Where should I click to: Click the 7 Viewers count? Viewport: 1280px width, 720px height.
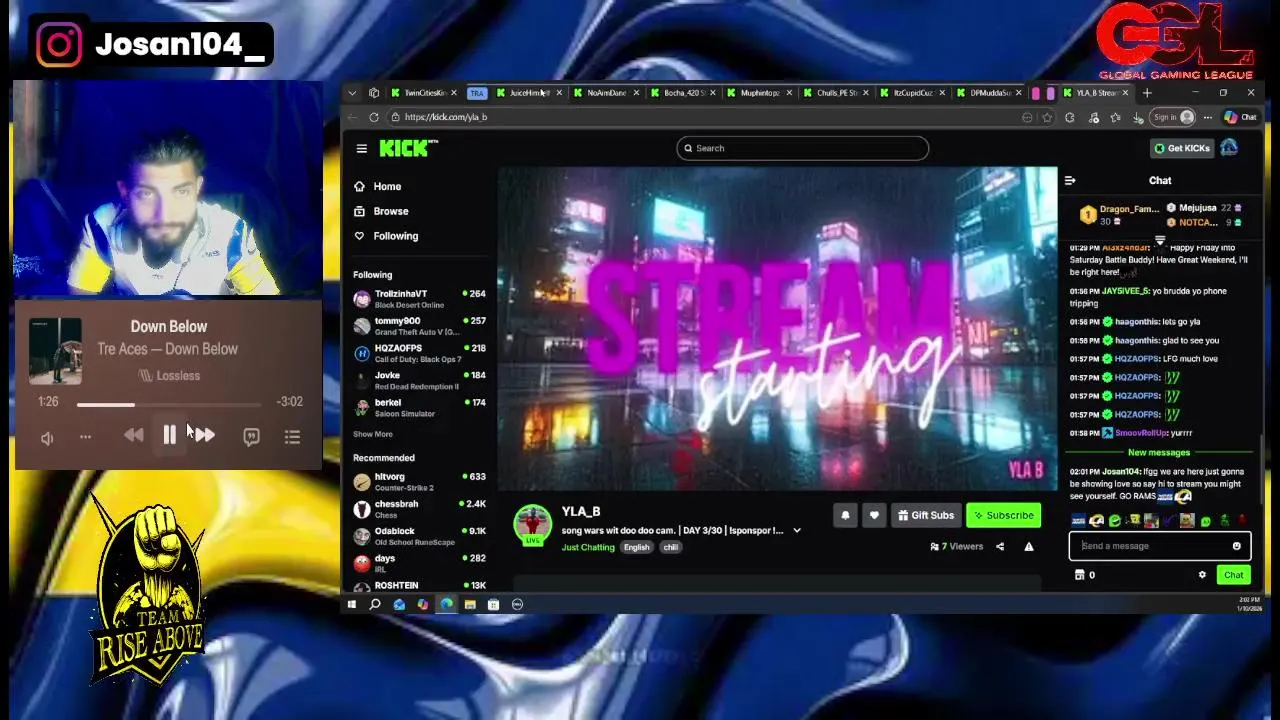(x=957, y=547)
